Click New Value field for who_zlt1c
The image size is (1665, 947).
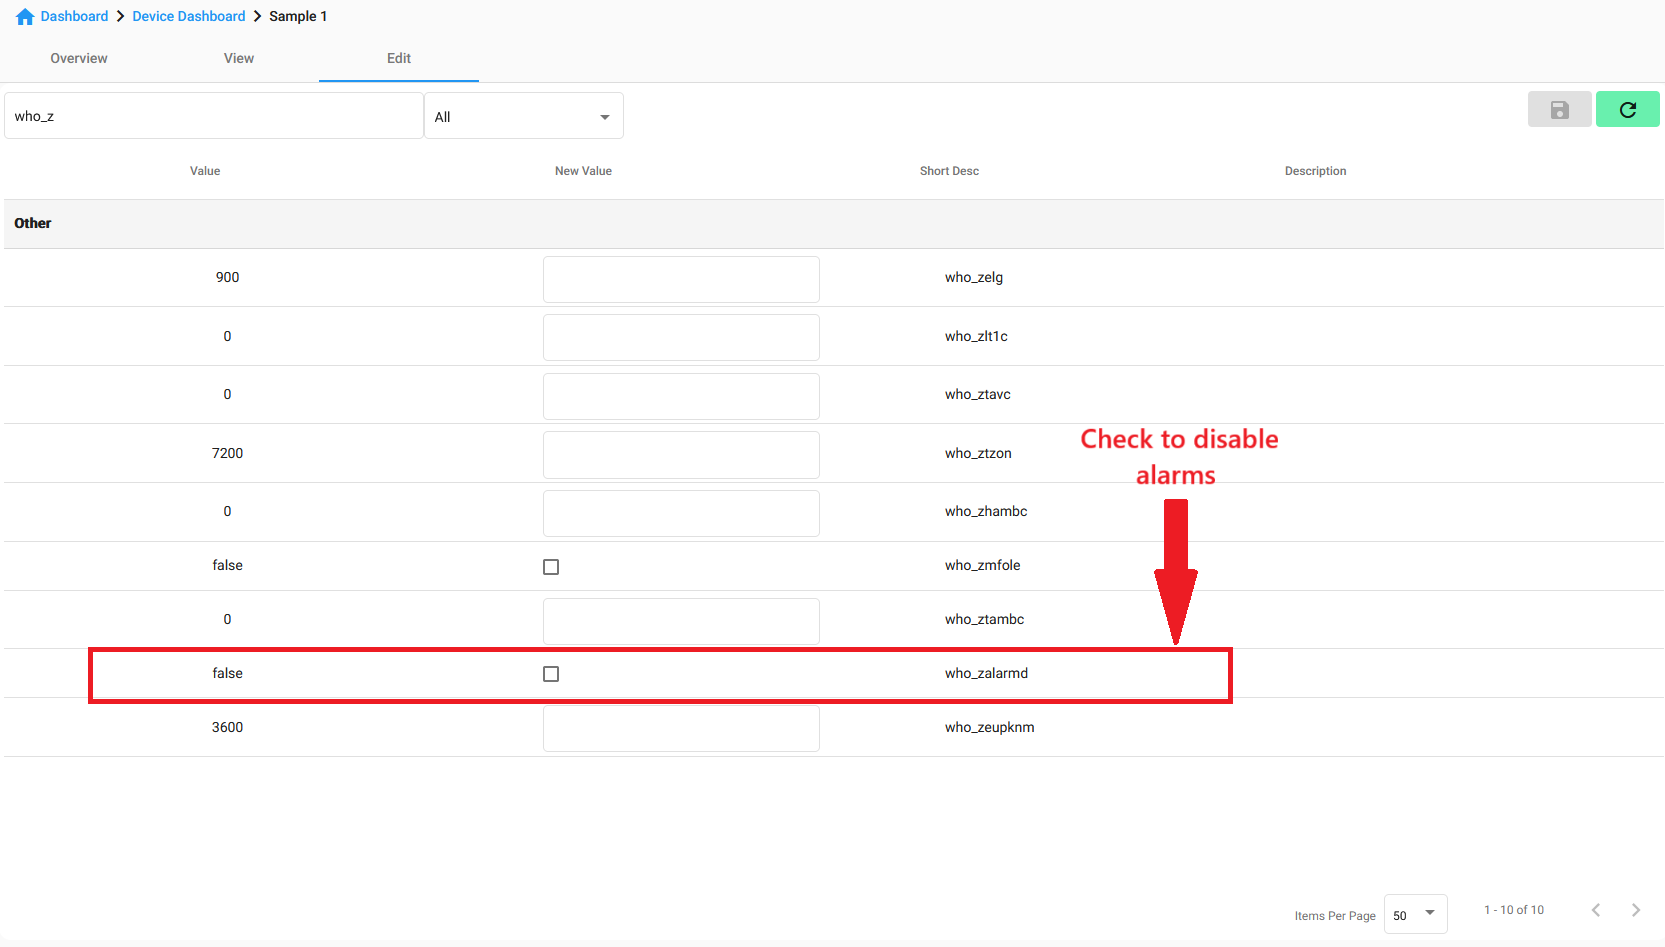pyautogui.click(x=681, y=338)
